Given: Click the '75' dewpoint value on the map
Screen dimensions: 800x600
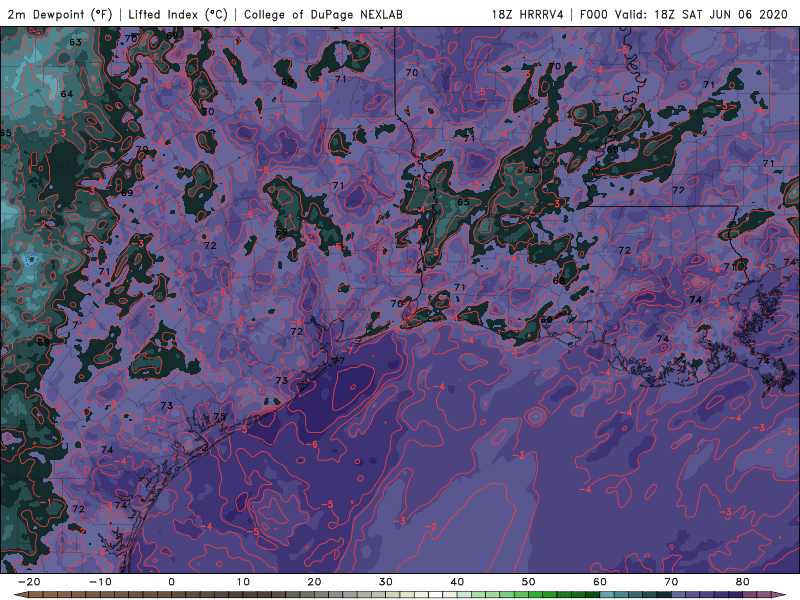Looking at the screenshot, I should (x=219, y=416).
